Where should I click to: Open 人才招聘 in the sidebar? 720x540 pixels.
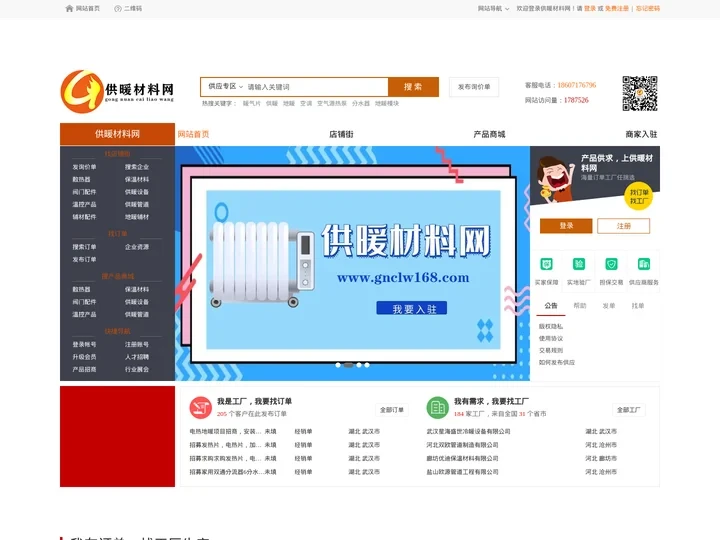pyautogui.click(x=137, y=357)
